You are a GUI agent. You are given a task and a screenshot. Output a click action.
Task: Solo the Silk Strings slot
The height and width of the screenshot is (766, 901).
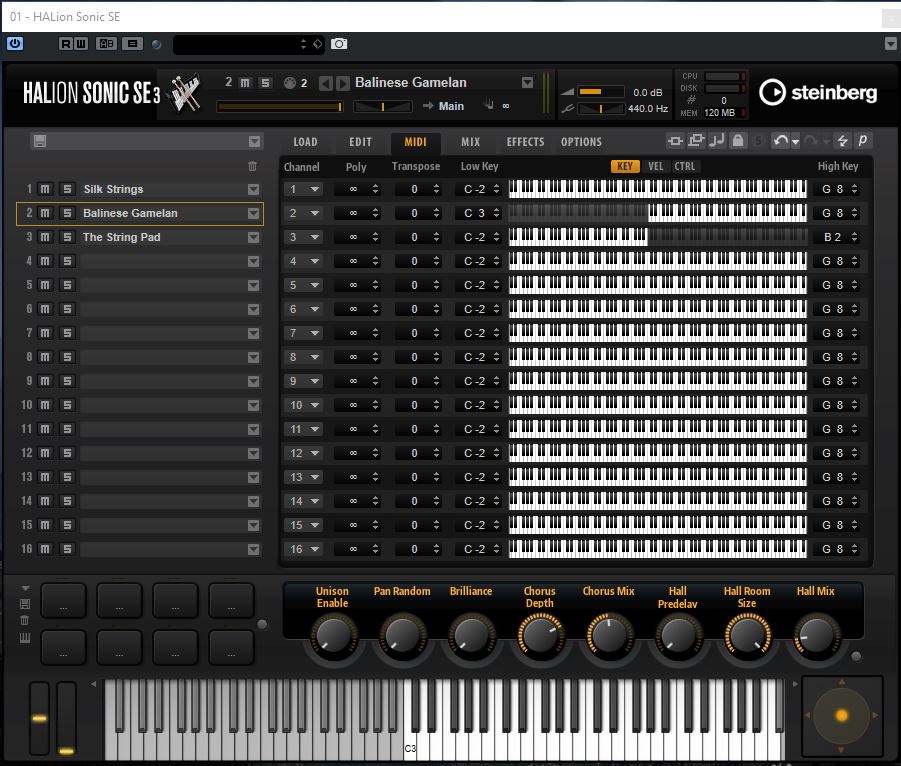click(67, 189)
